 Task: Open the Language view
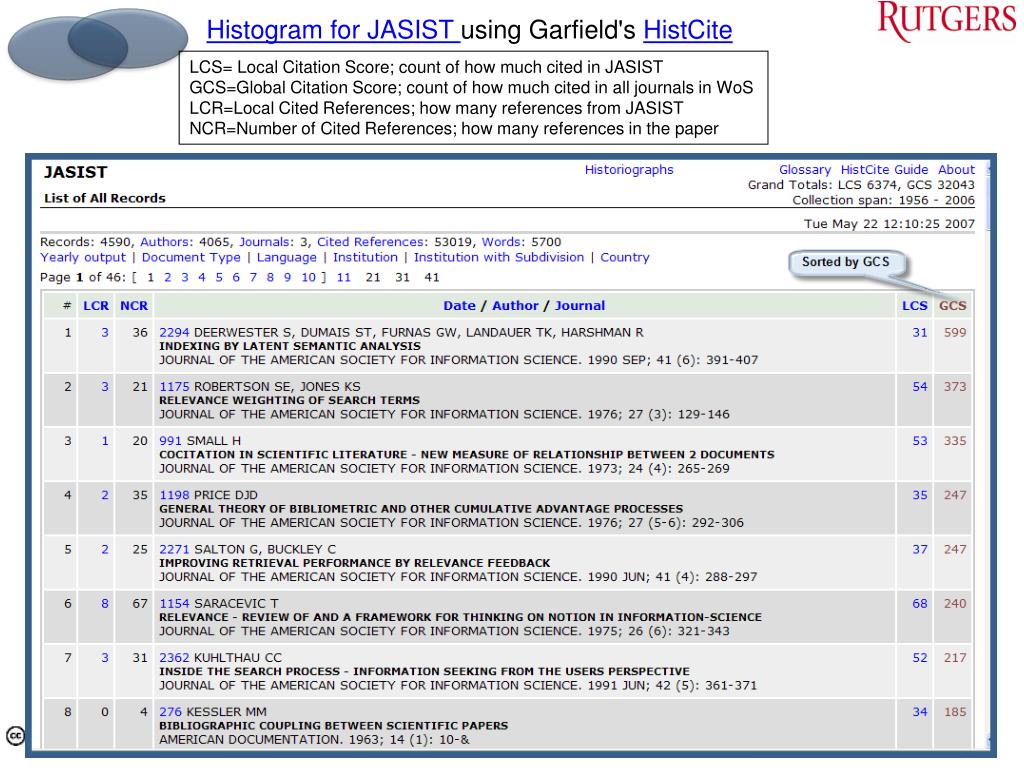click(x=286, y=257)
